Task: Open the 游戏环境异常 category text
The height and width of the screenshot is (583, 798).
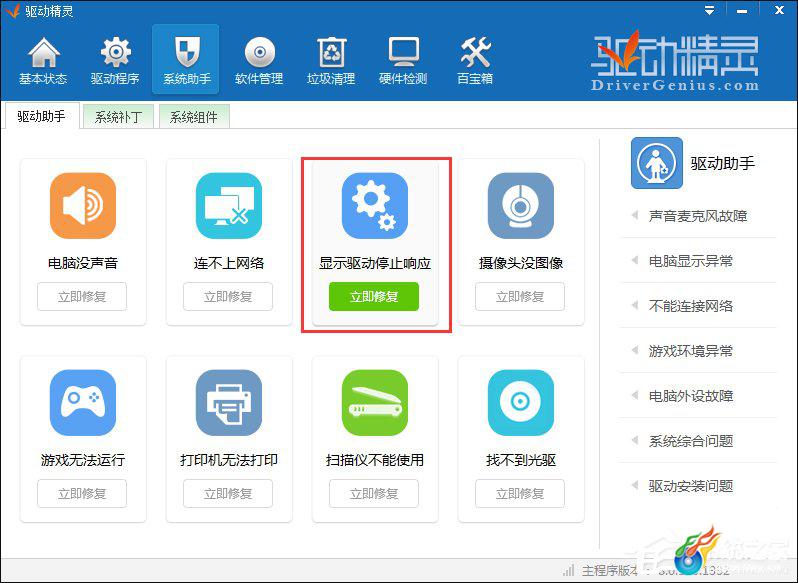Action: click(x=691, y=351)
